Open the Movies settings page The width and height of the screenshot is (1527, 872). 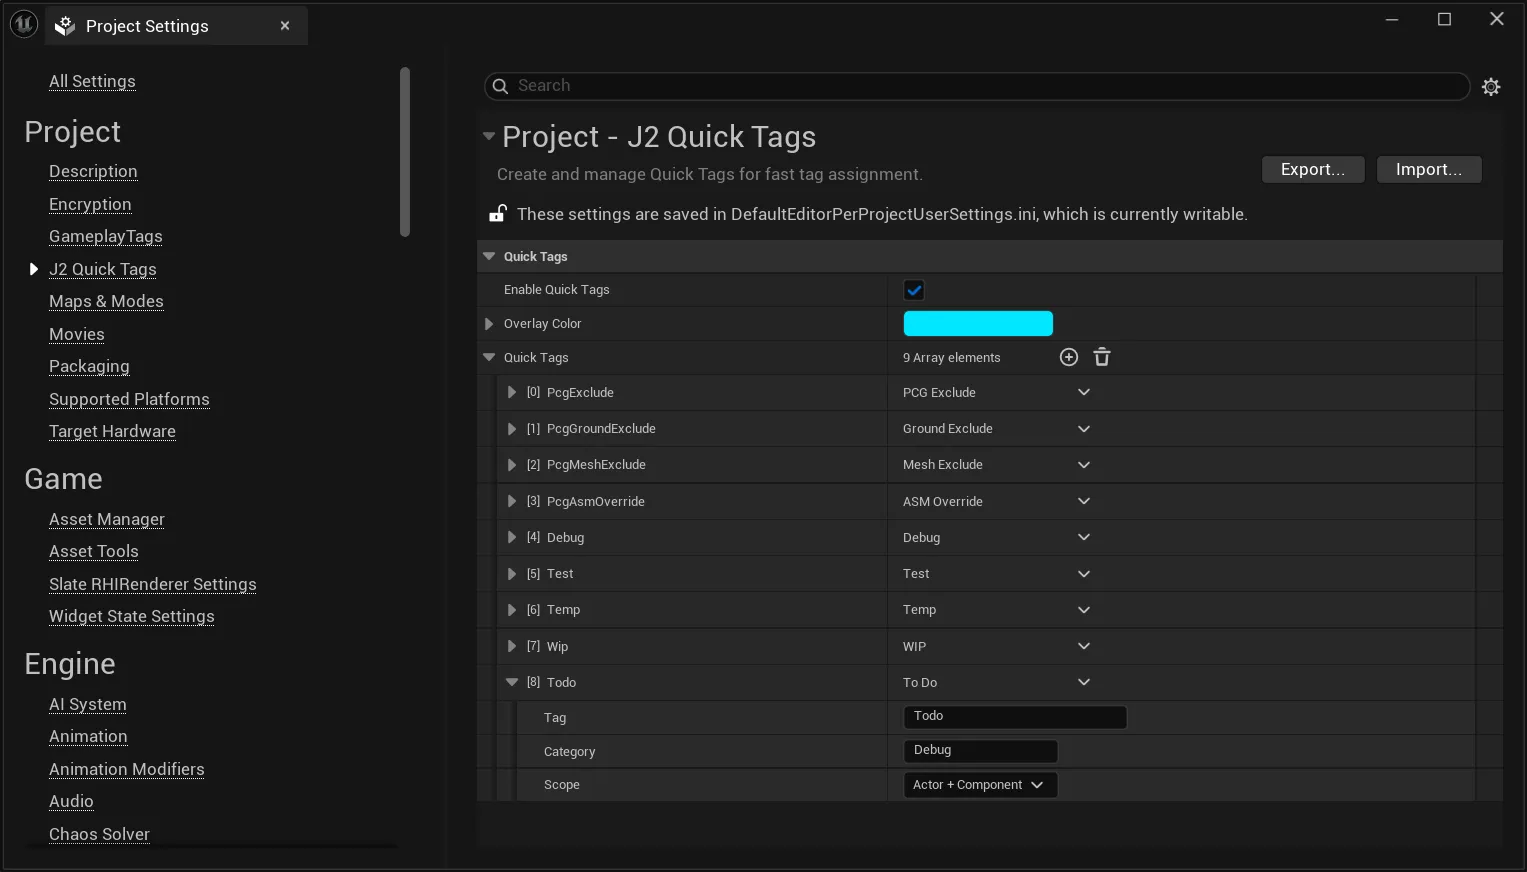click(x=77, y=334)
